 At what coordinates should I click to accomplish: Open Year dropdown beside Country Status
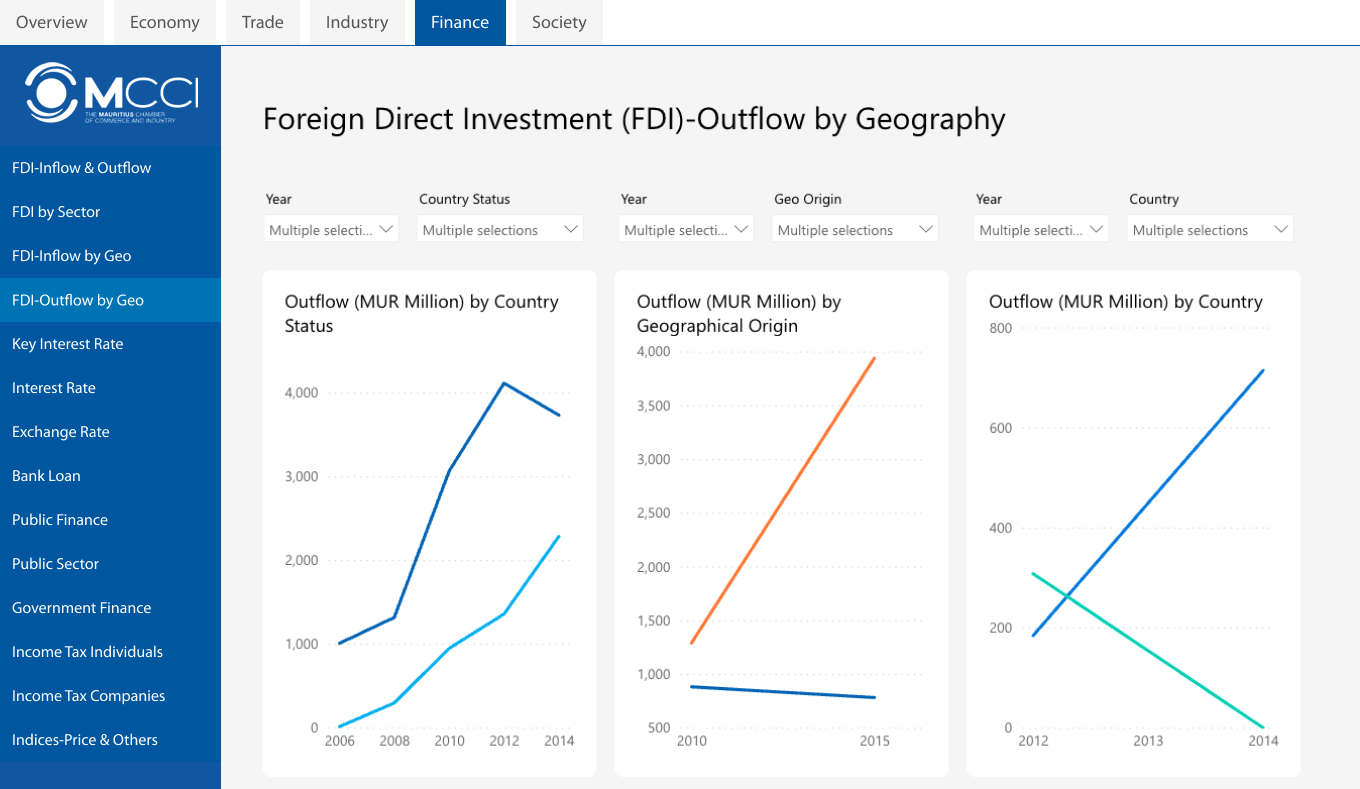[331, 230]
